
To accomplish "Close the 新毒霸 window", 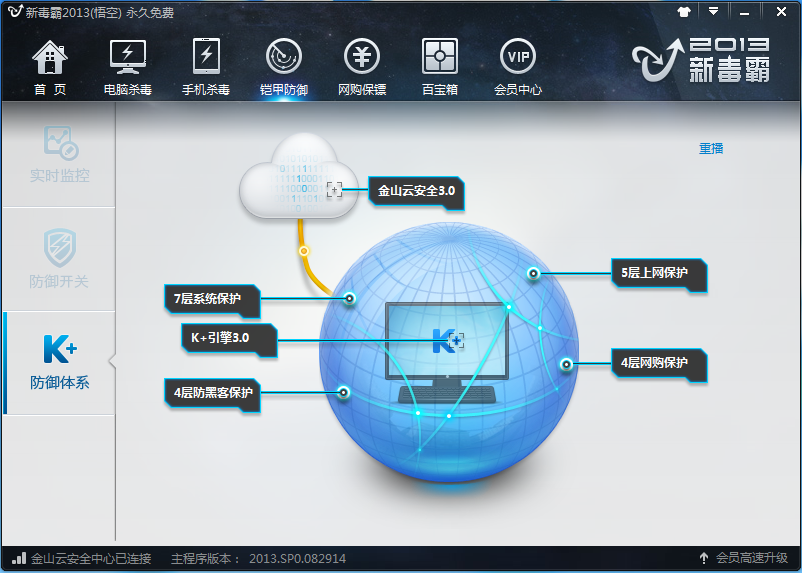I will click(x=781, y=11).
